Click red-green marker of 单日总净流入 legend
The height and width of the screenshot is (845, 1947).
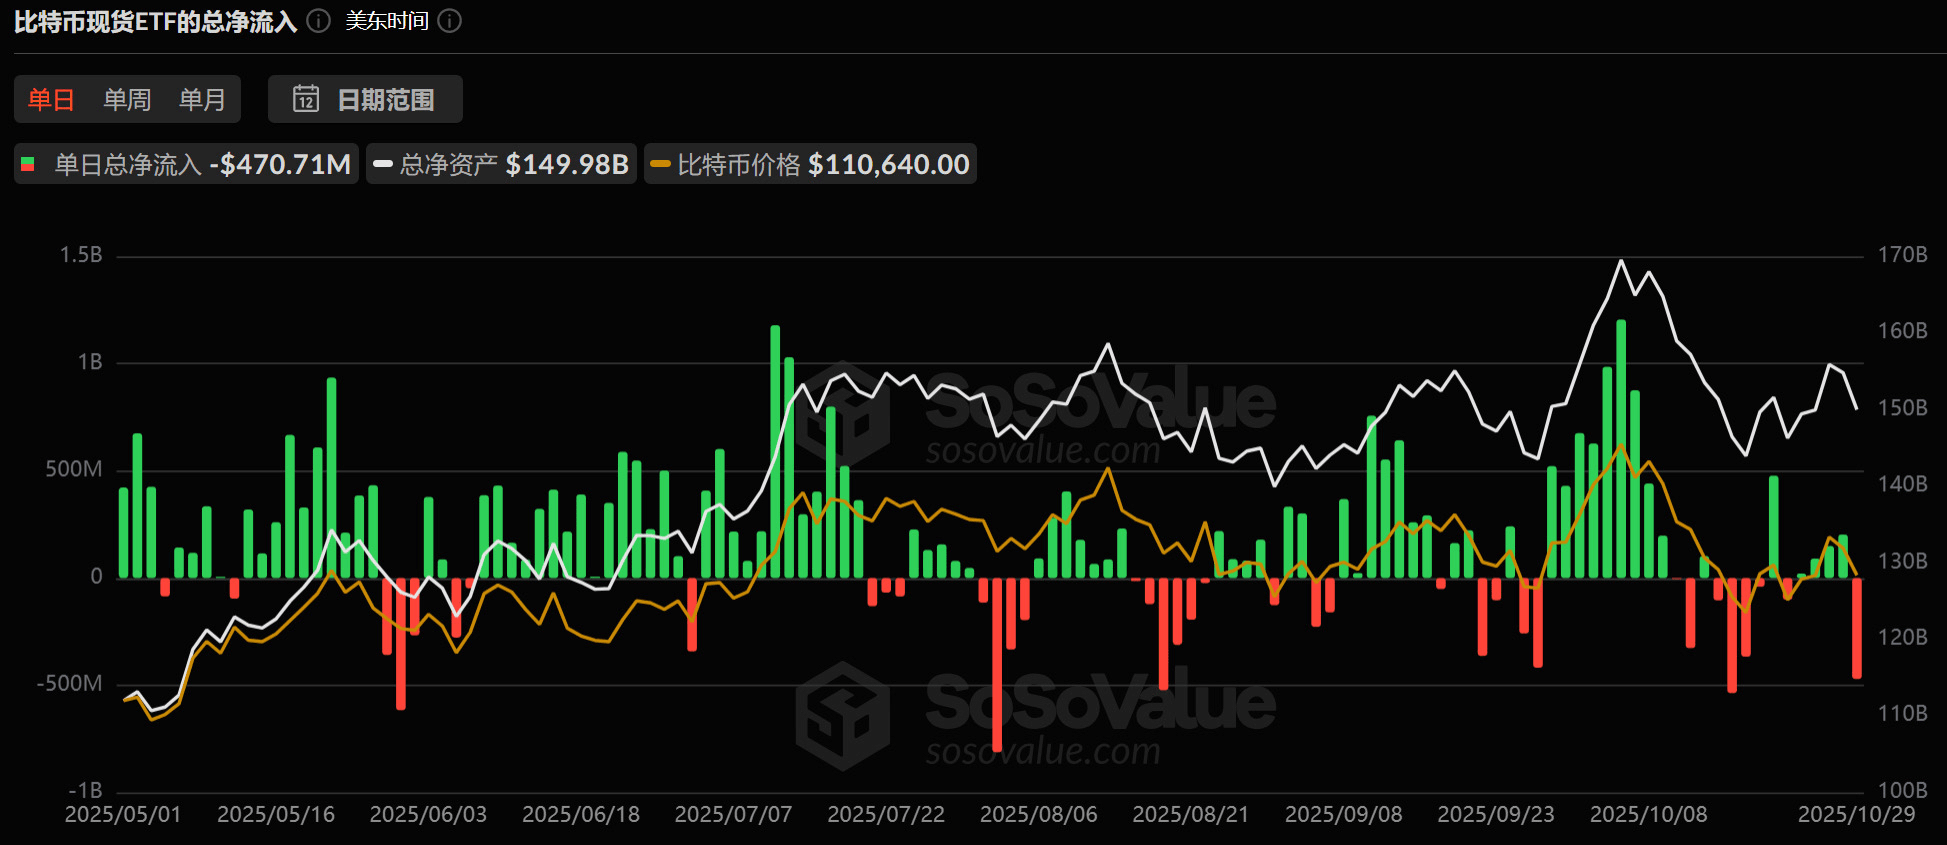pyautogui.click(x=28, y=164)
